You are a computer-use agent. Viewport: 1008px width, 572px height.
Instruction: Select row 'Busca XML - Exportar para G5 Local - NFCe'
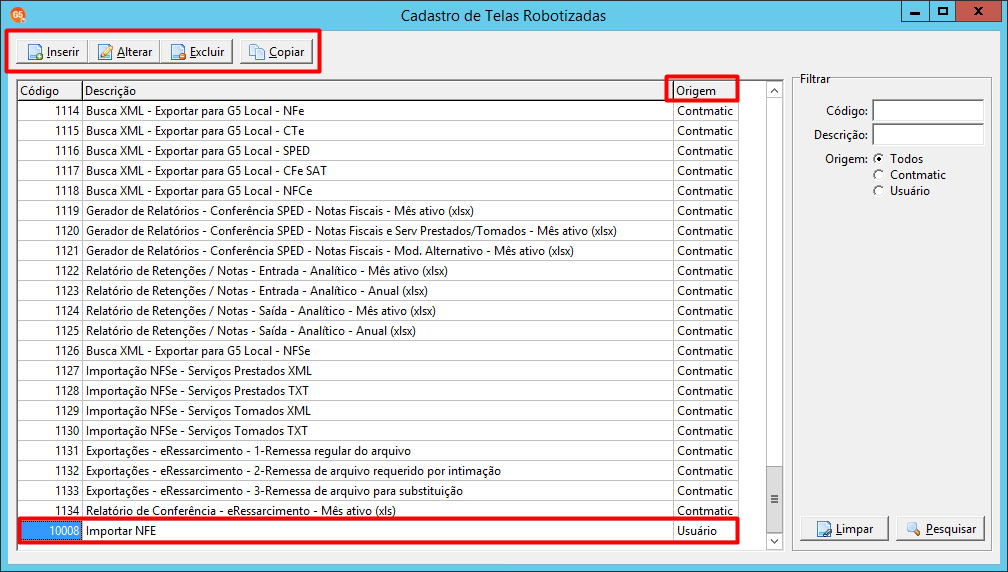(x=378, y=191)
